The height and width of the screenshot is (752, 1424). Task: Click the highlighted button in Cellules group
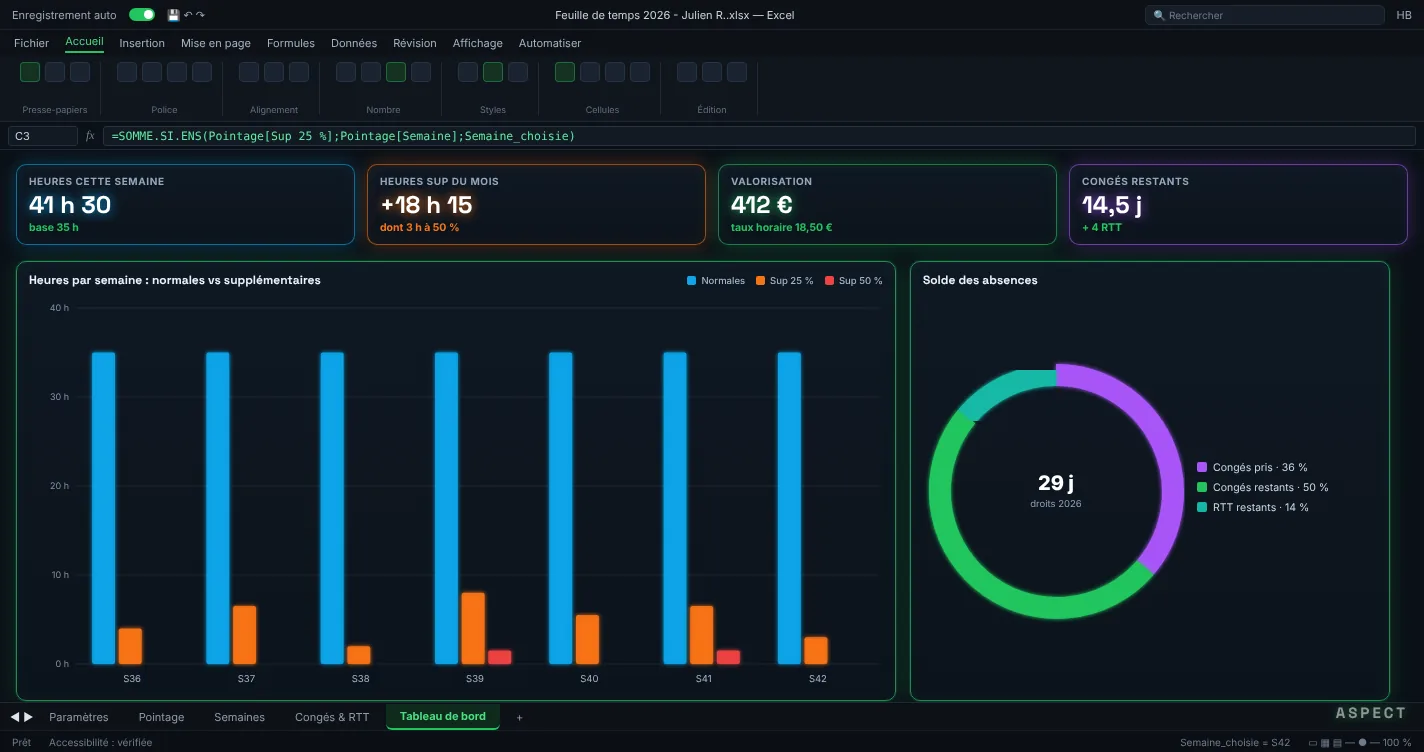pyautogui.click(x=565, y=72)
